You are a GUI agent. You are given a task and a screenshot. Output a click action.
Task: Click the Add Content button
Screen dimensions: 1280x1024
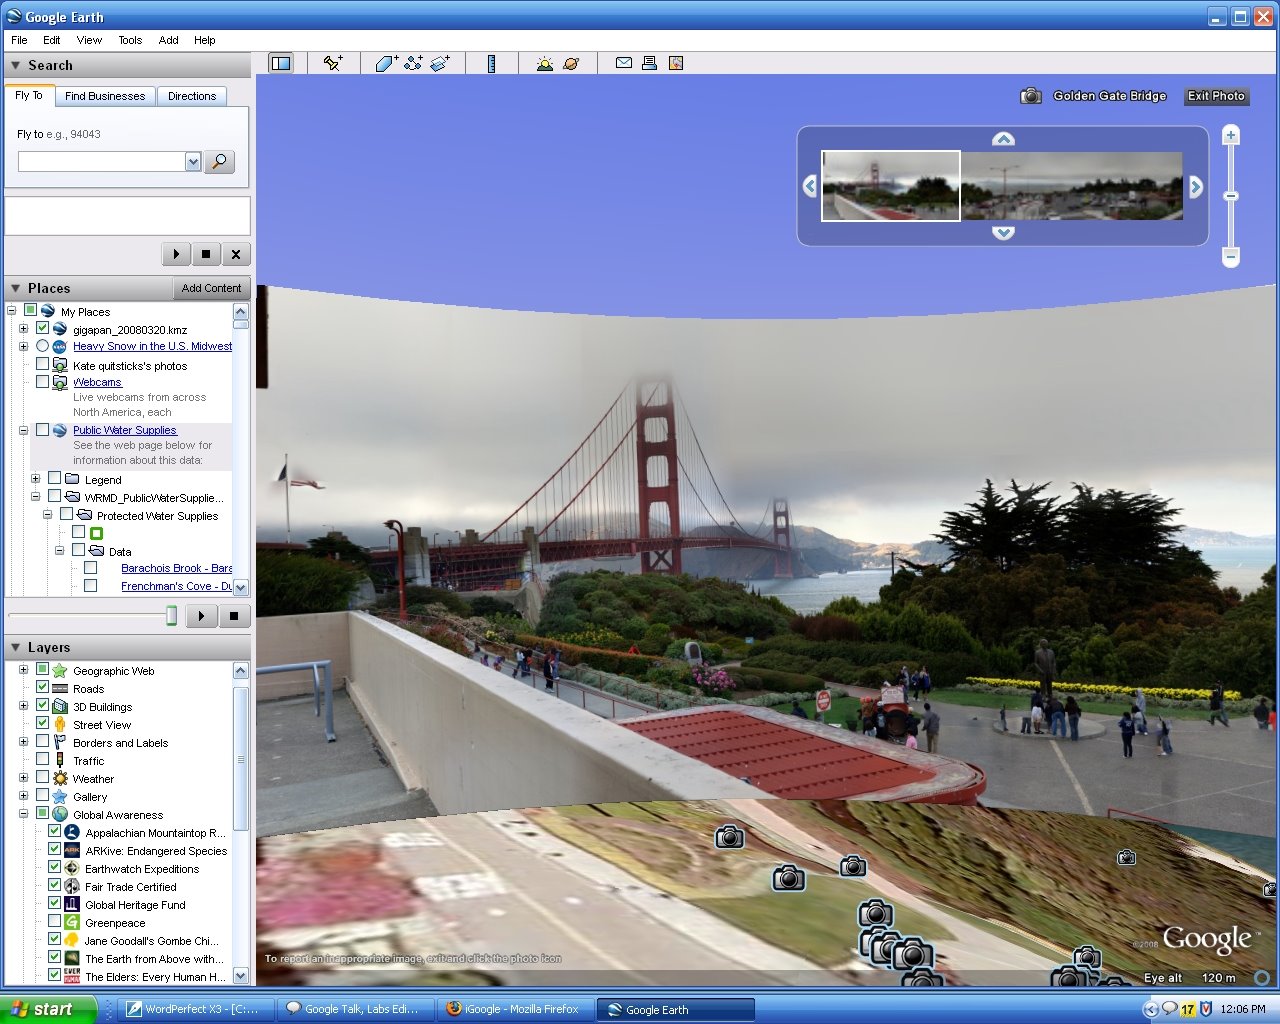click(211, 288)
